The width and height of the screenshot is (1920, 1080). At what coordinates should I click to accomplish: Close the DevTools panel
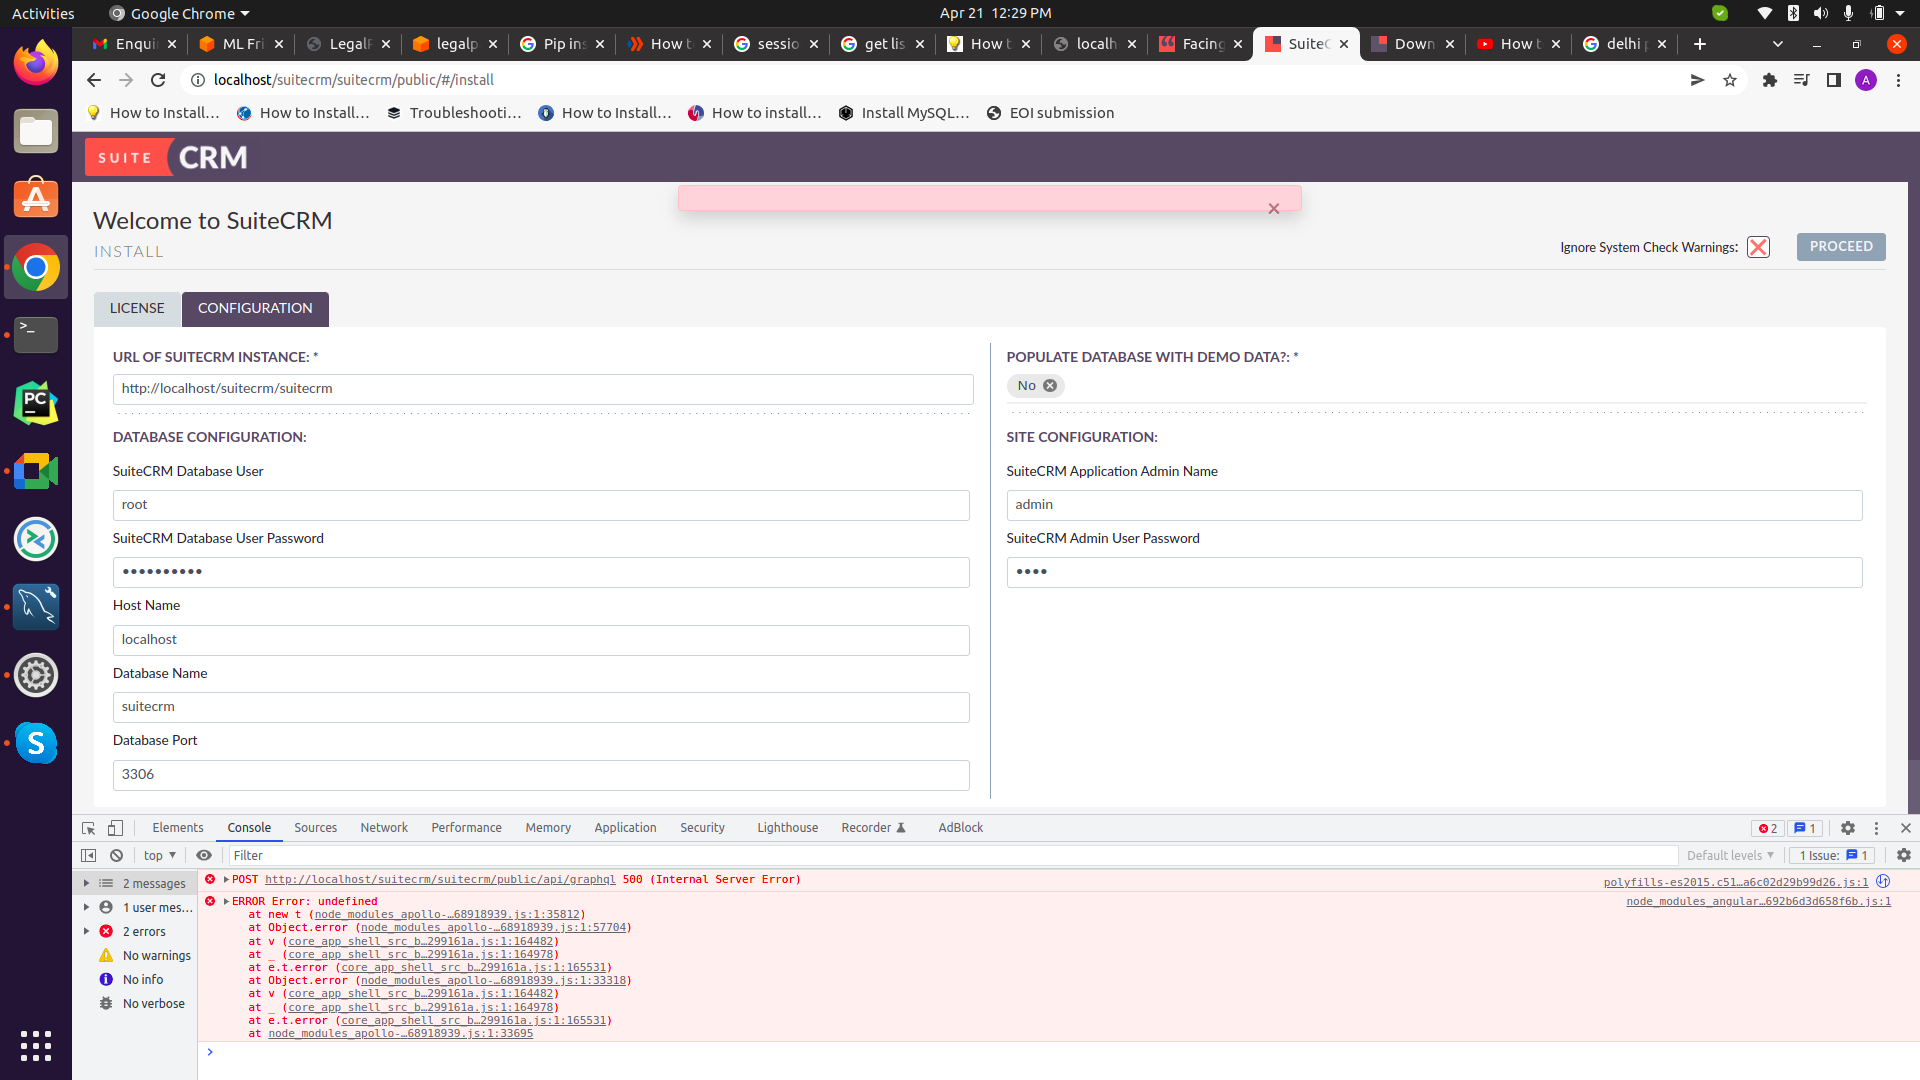tap(1906, 828)
